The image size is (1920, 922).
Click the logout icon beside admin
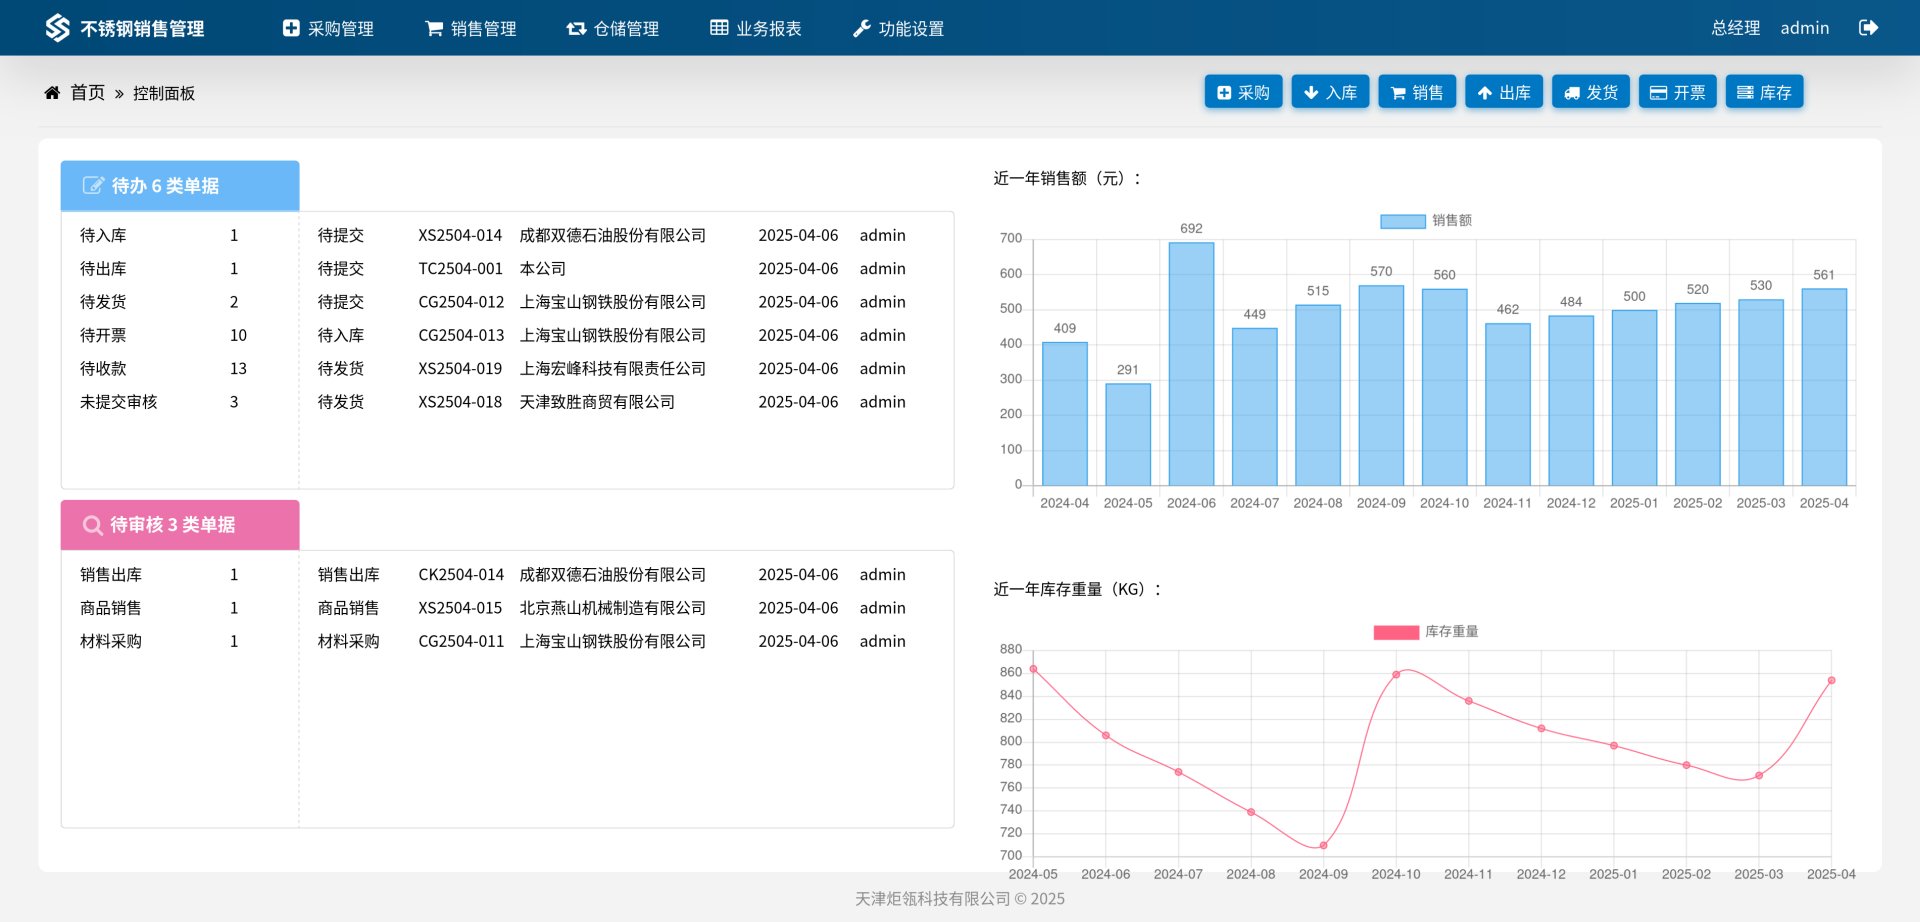[1867, 28]
